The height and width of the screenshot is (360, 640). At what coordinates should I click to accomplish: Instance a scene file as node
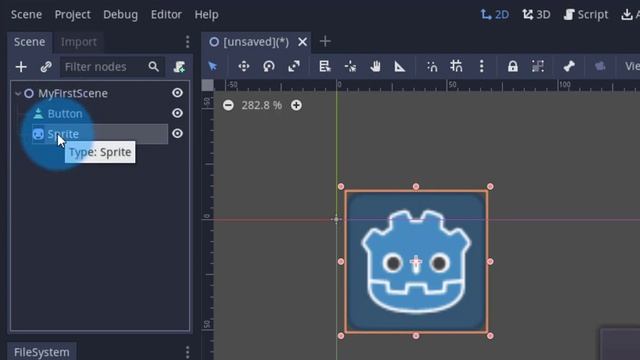pos(46,67)
